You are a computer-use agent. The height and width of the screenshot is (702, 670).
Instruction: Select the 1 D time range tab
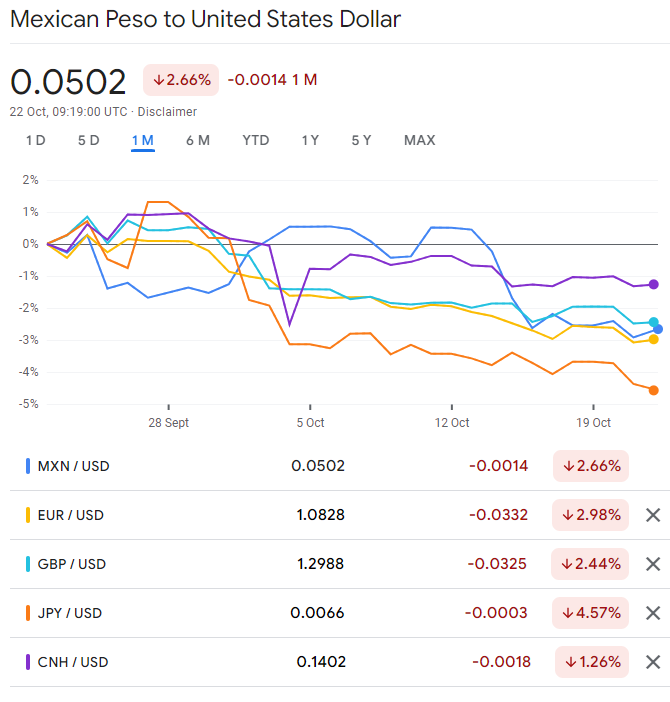35,140
